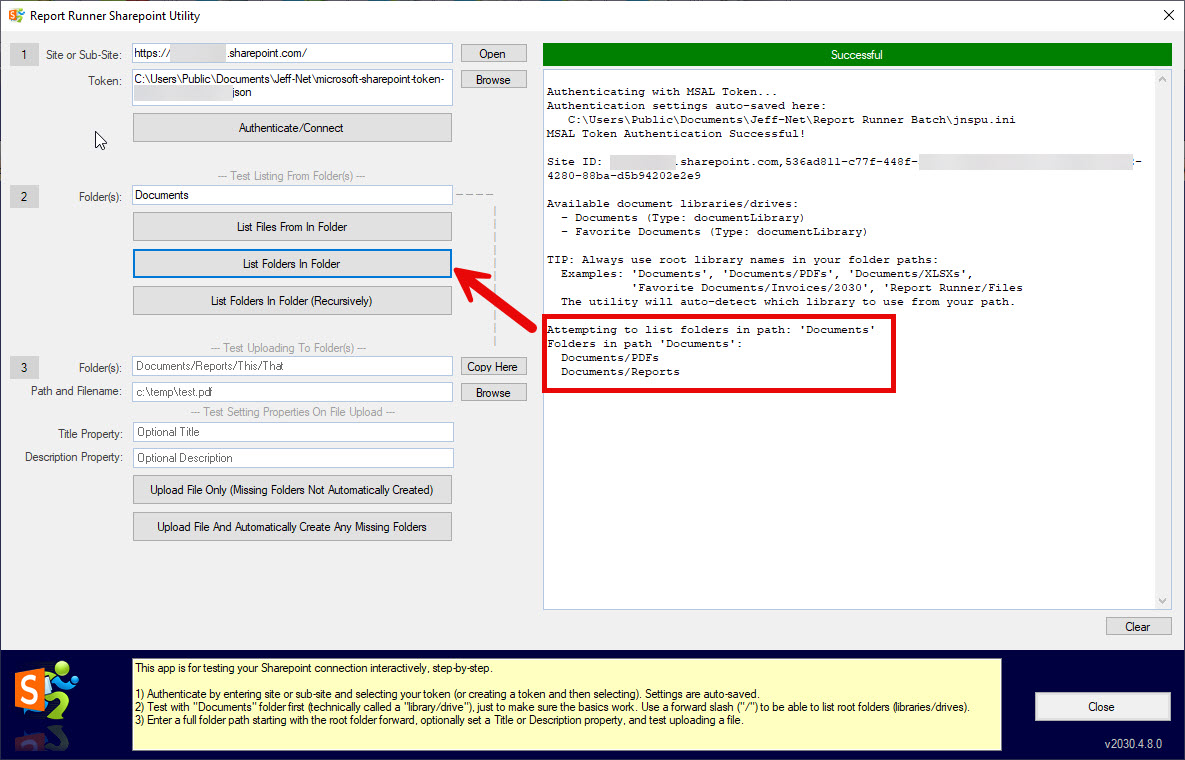Browse for the Path and Filename
The height and width of the screenshot is (760, 1185).
point(492,393)
